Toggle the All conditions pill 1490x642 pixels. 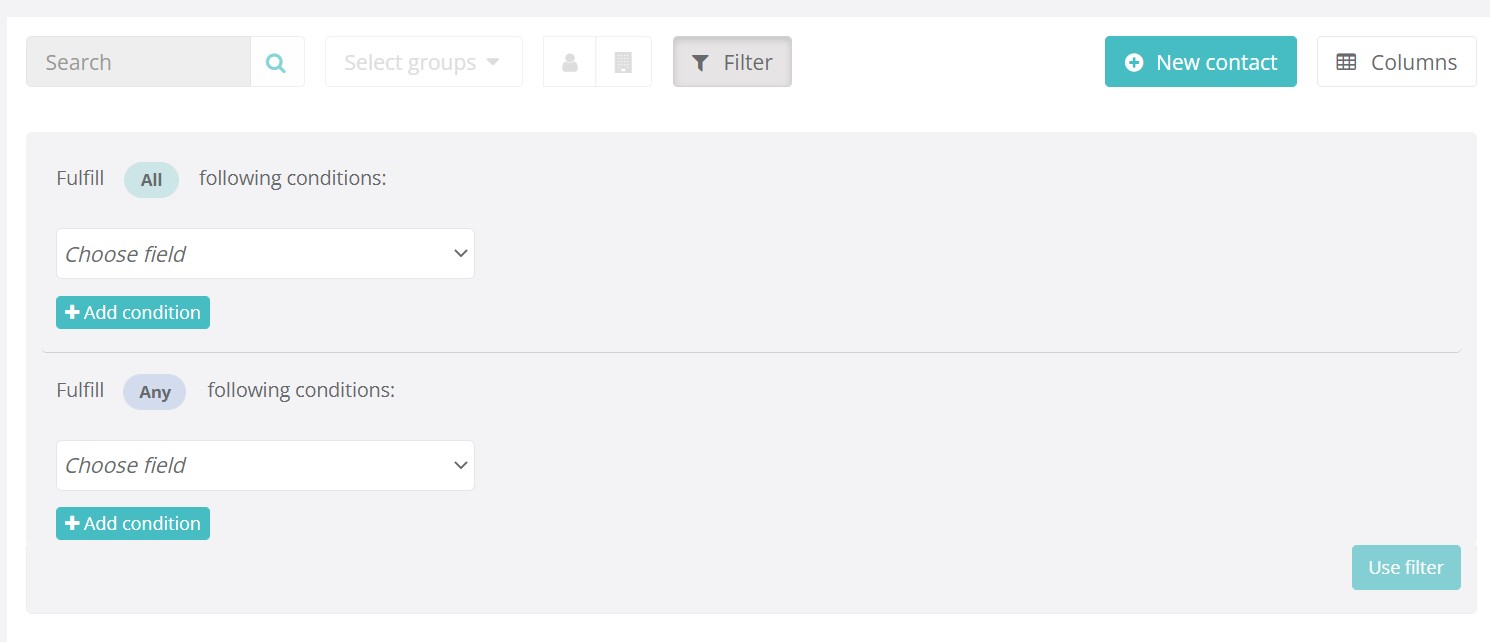pos(151,180)
